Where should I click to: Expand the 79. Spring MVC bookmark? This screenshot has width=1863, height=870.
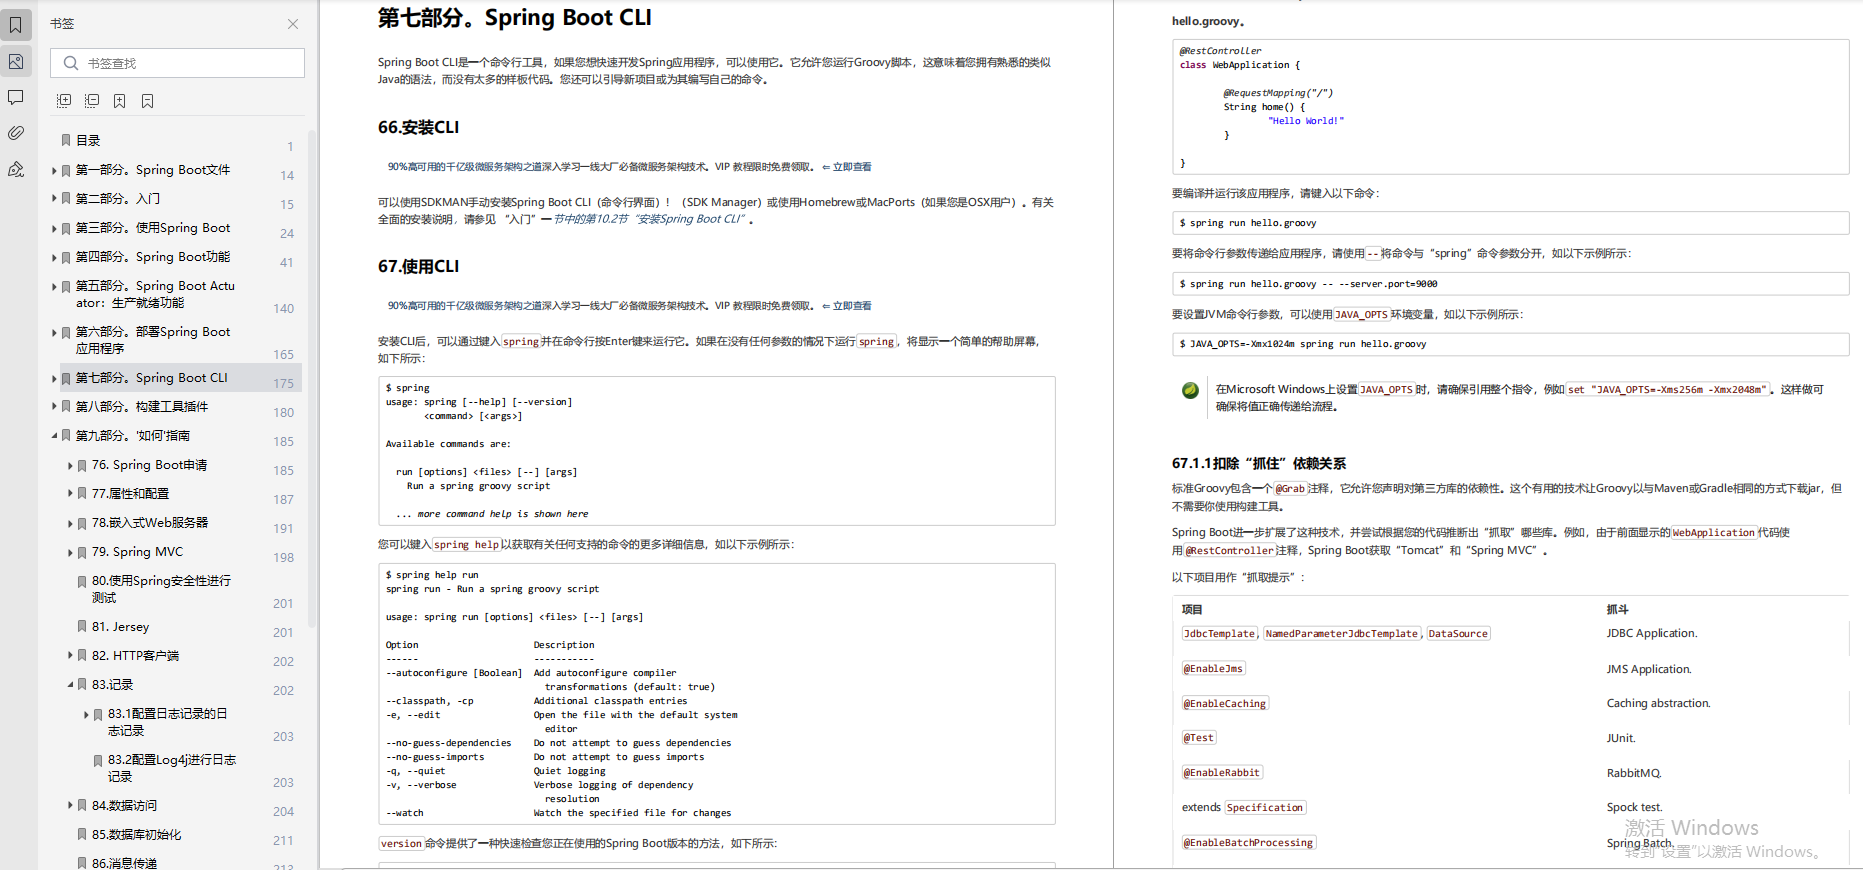[x=70, y=553]
